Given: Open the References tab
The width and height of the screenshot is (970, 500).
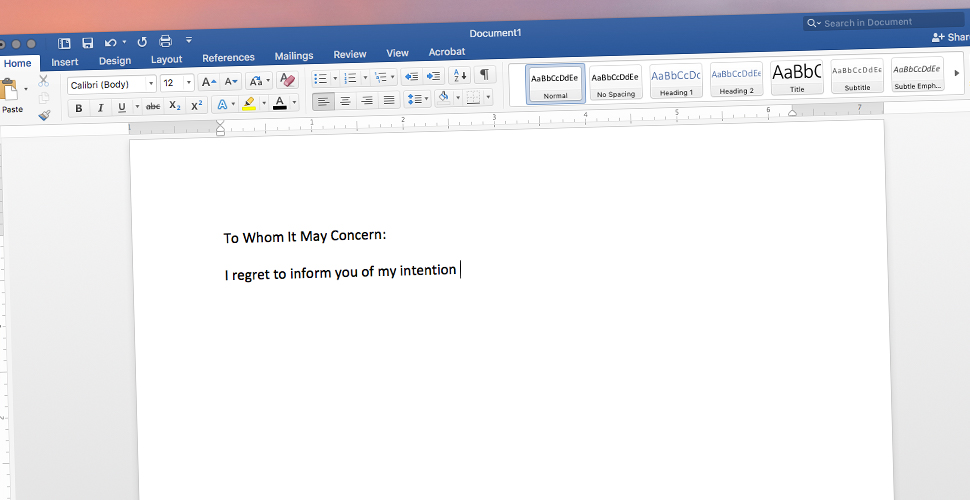Looking at the screenshot, I should tap(228, 58).
